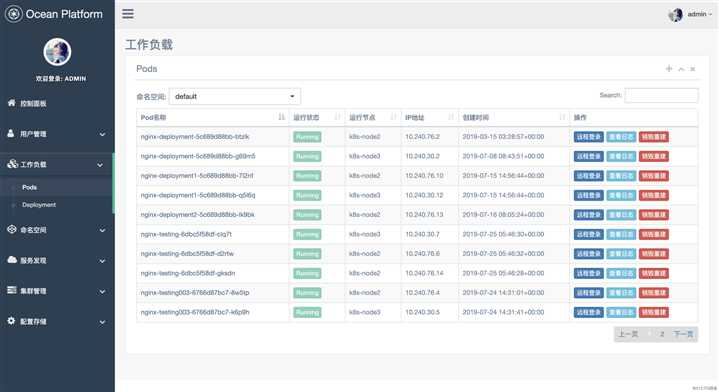The height and width of the screenshot is (392, 719).
Task: Click 查看日志 for pod 10.240.76.6
Action: click(621, 254)
